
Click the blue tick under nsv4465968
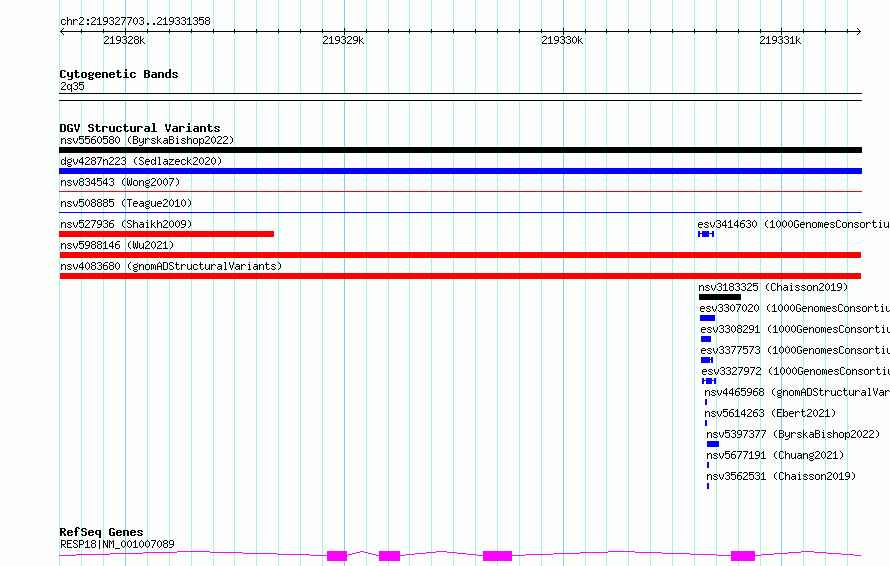[706, 402]
